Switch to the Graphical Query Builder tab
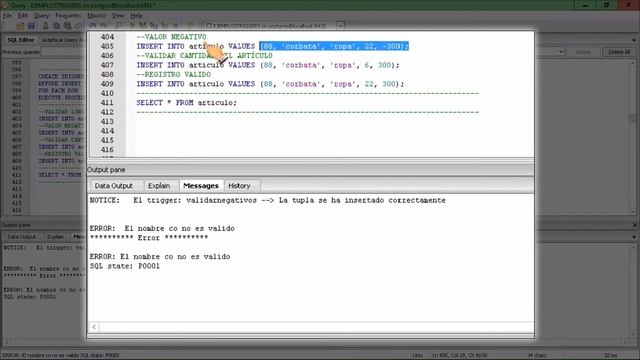Viewport: 640px width, 360px height. [x=63, y=40]
